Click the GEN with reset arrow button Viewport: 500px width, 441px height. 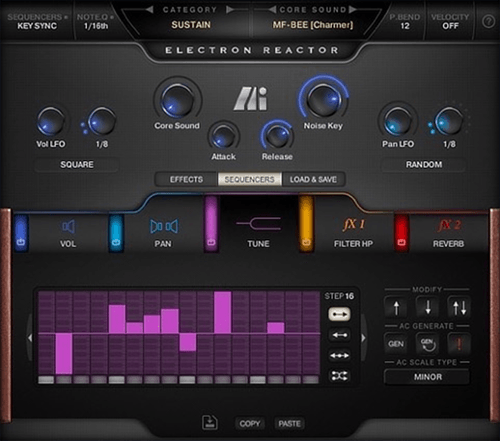click(428, 344)
